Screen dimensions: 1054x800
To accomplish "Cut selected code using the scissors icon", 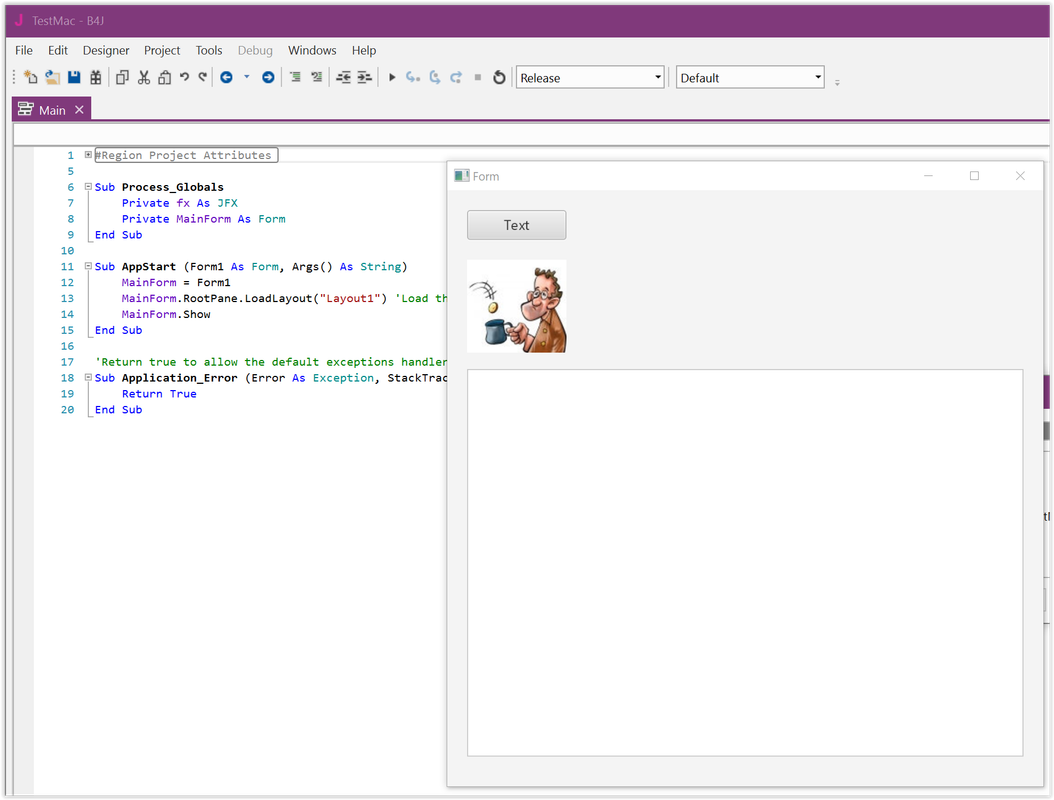I will click(x=143, y=77).
